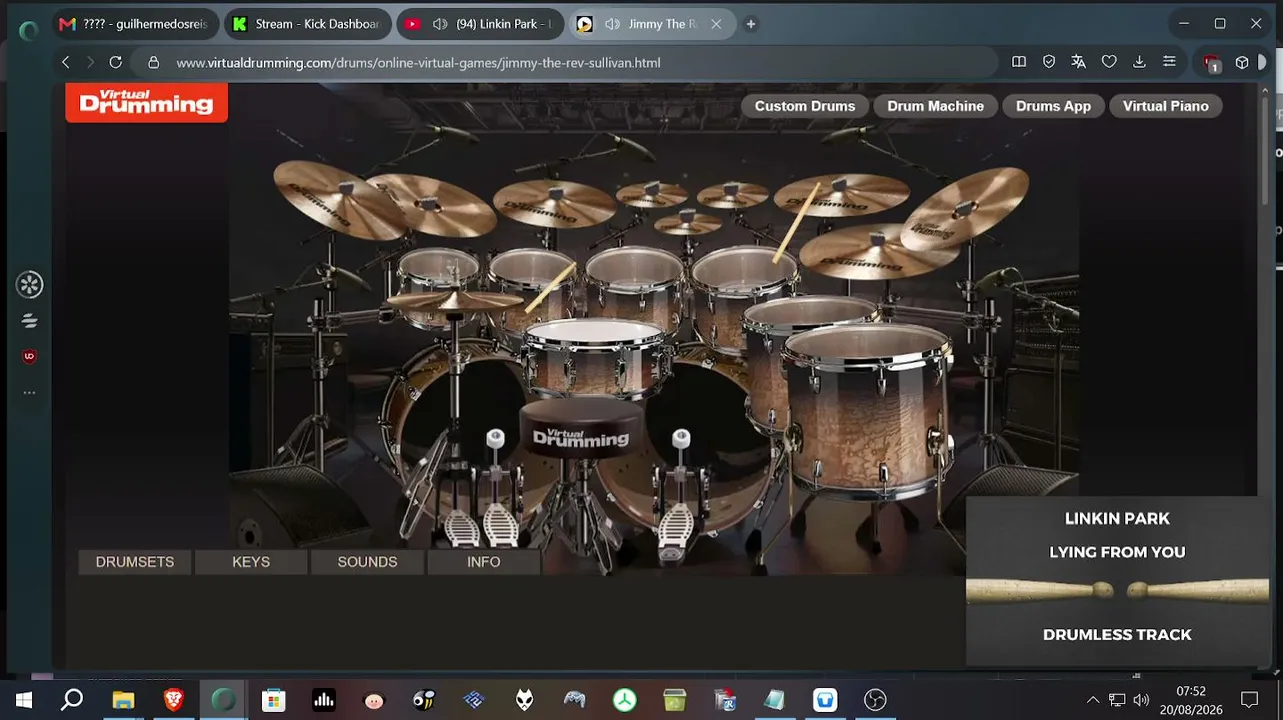The image size is (1283, 720).
Task: Open the Virtual Piano page
Action: pos(1165,106)
